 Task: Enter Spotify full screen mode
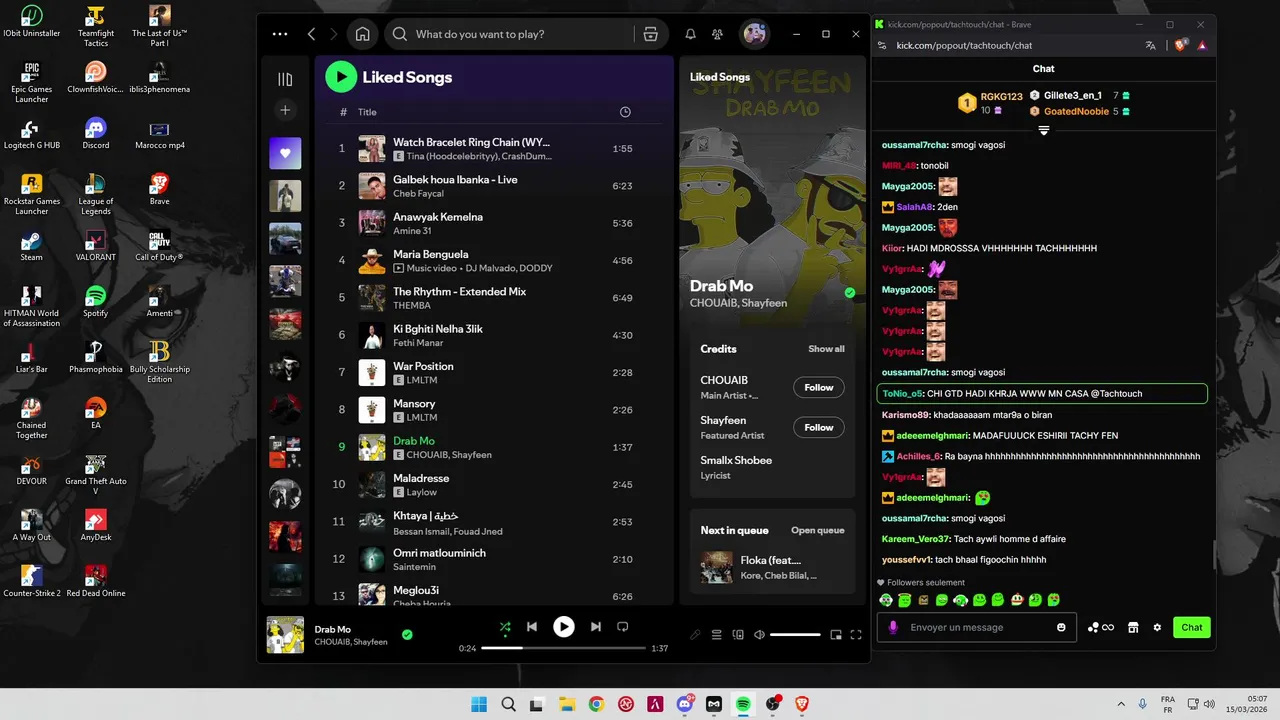click(x=856, y=634)
